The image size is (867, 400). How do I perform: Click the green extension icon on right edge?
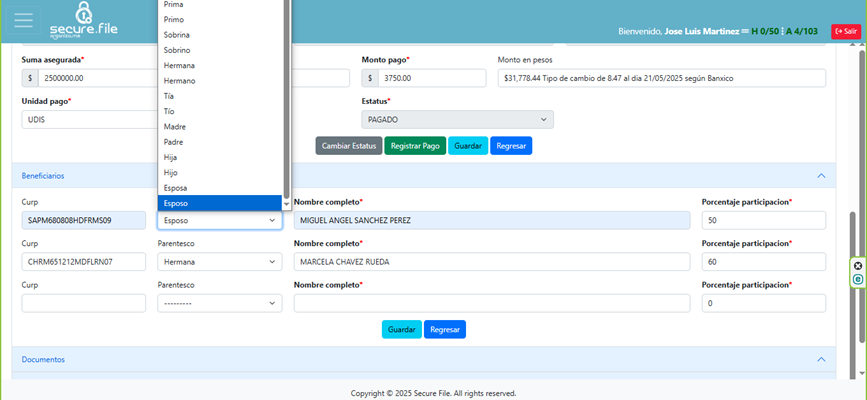pyautogui.click(x=857, y=280)
